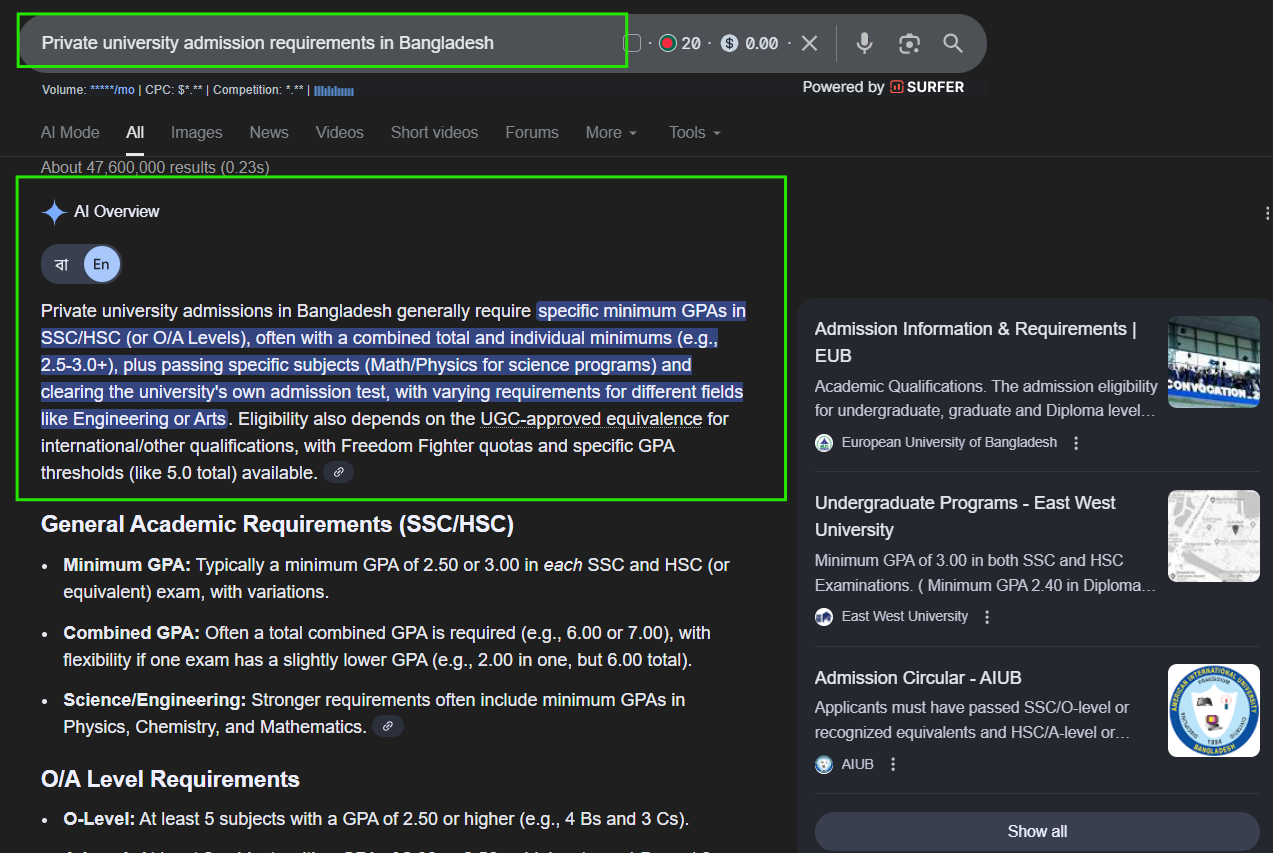The height and width of the screenshot is (853, 1273).
Task: Switch AI Overview language to বা
Action: click(x=60, y=263)
